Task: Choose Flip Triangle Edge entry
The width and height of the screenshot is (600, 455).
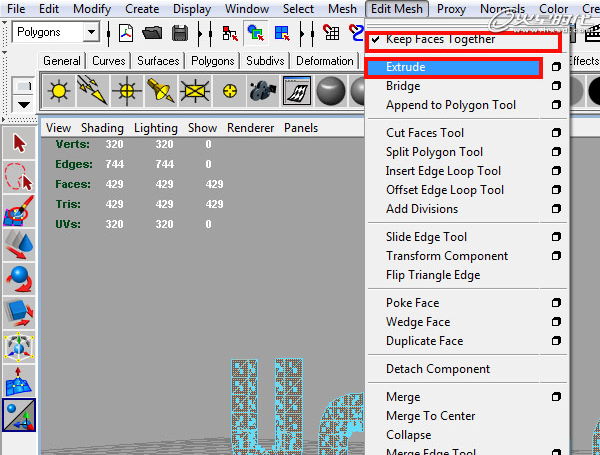Action: click(x=433, y=275)
